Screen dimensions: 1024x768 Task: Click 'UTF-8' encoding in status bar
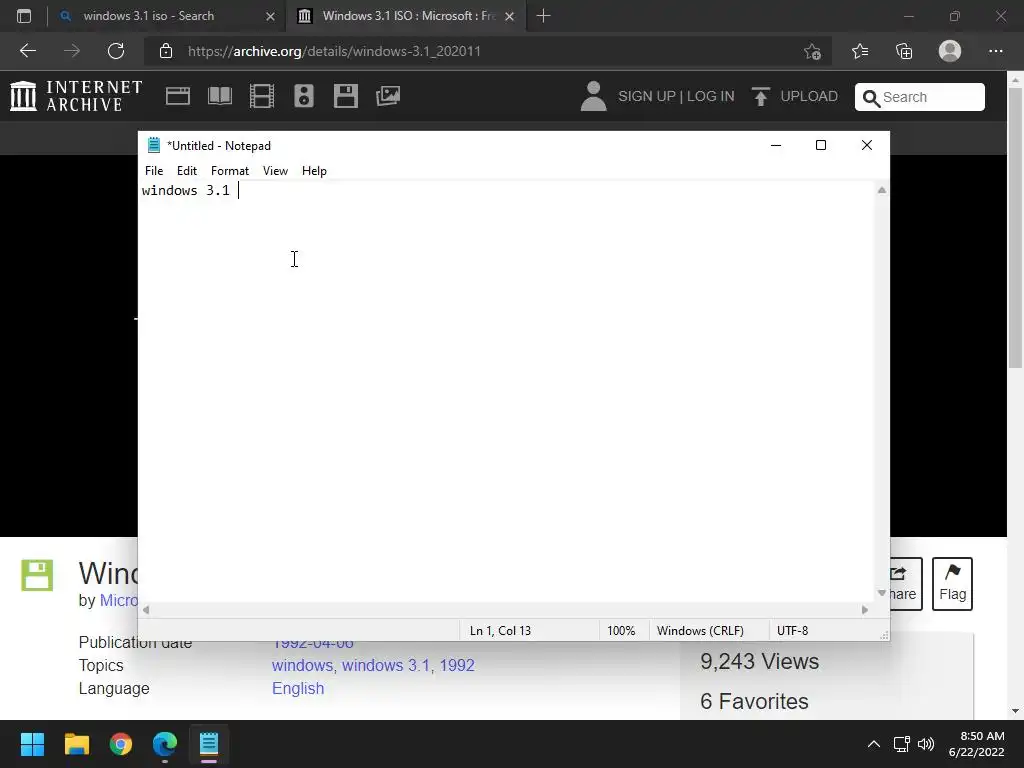click(x=792, y=631)
